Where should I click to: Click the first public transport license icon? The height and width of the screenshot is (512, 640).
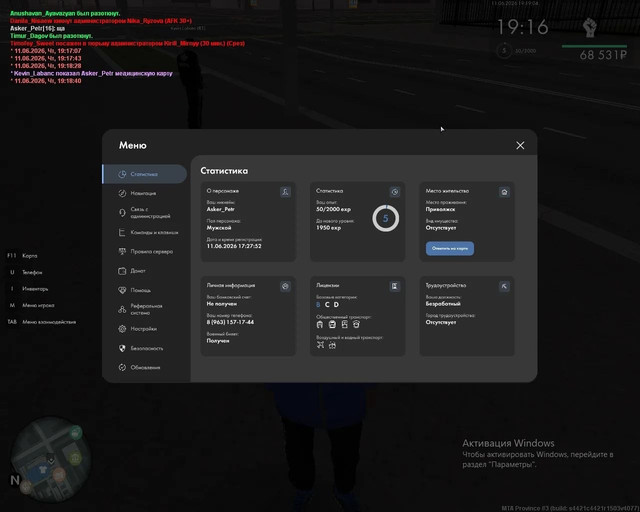tap(320, 324)
